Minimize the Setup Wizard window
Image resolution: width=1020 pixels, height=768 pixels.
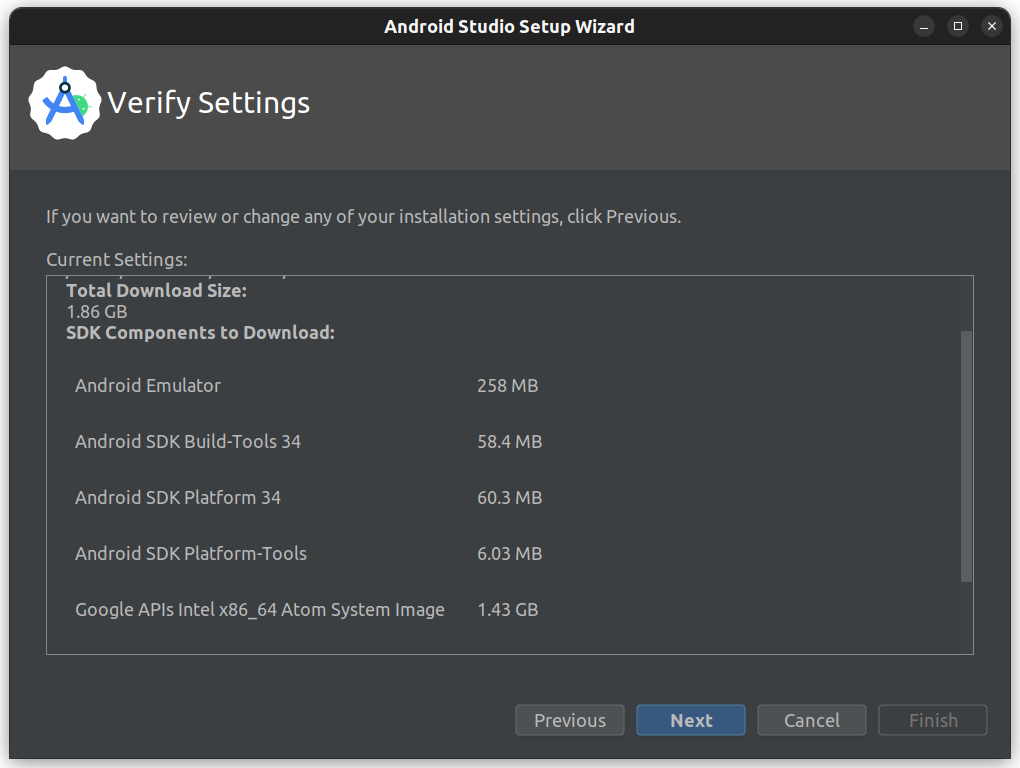click(924, 26)
